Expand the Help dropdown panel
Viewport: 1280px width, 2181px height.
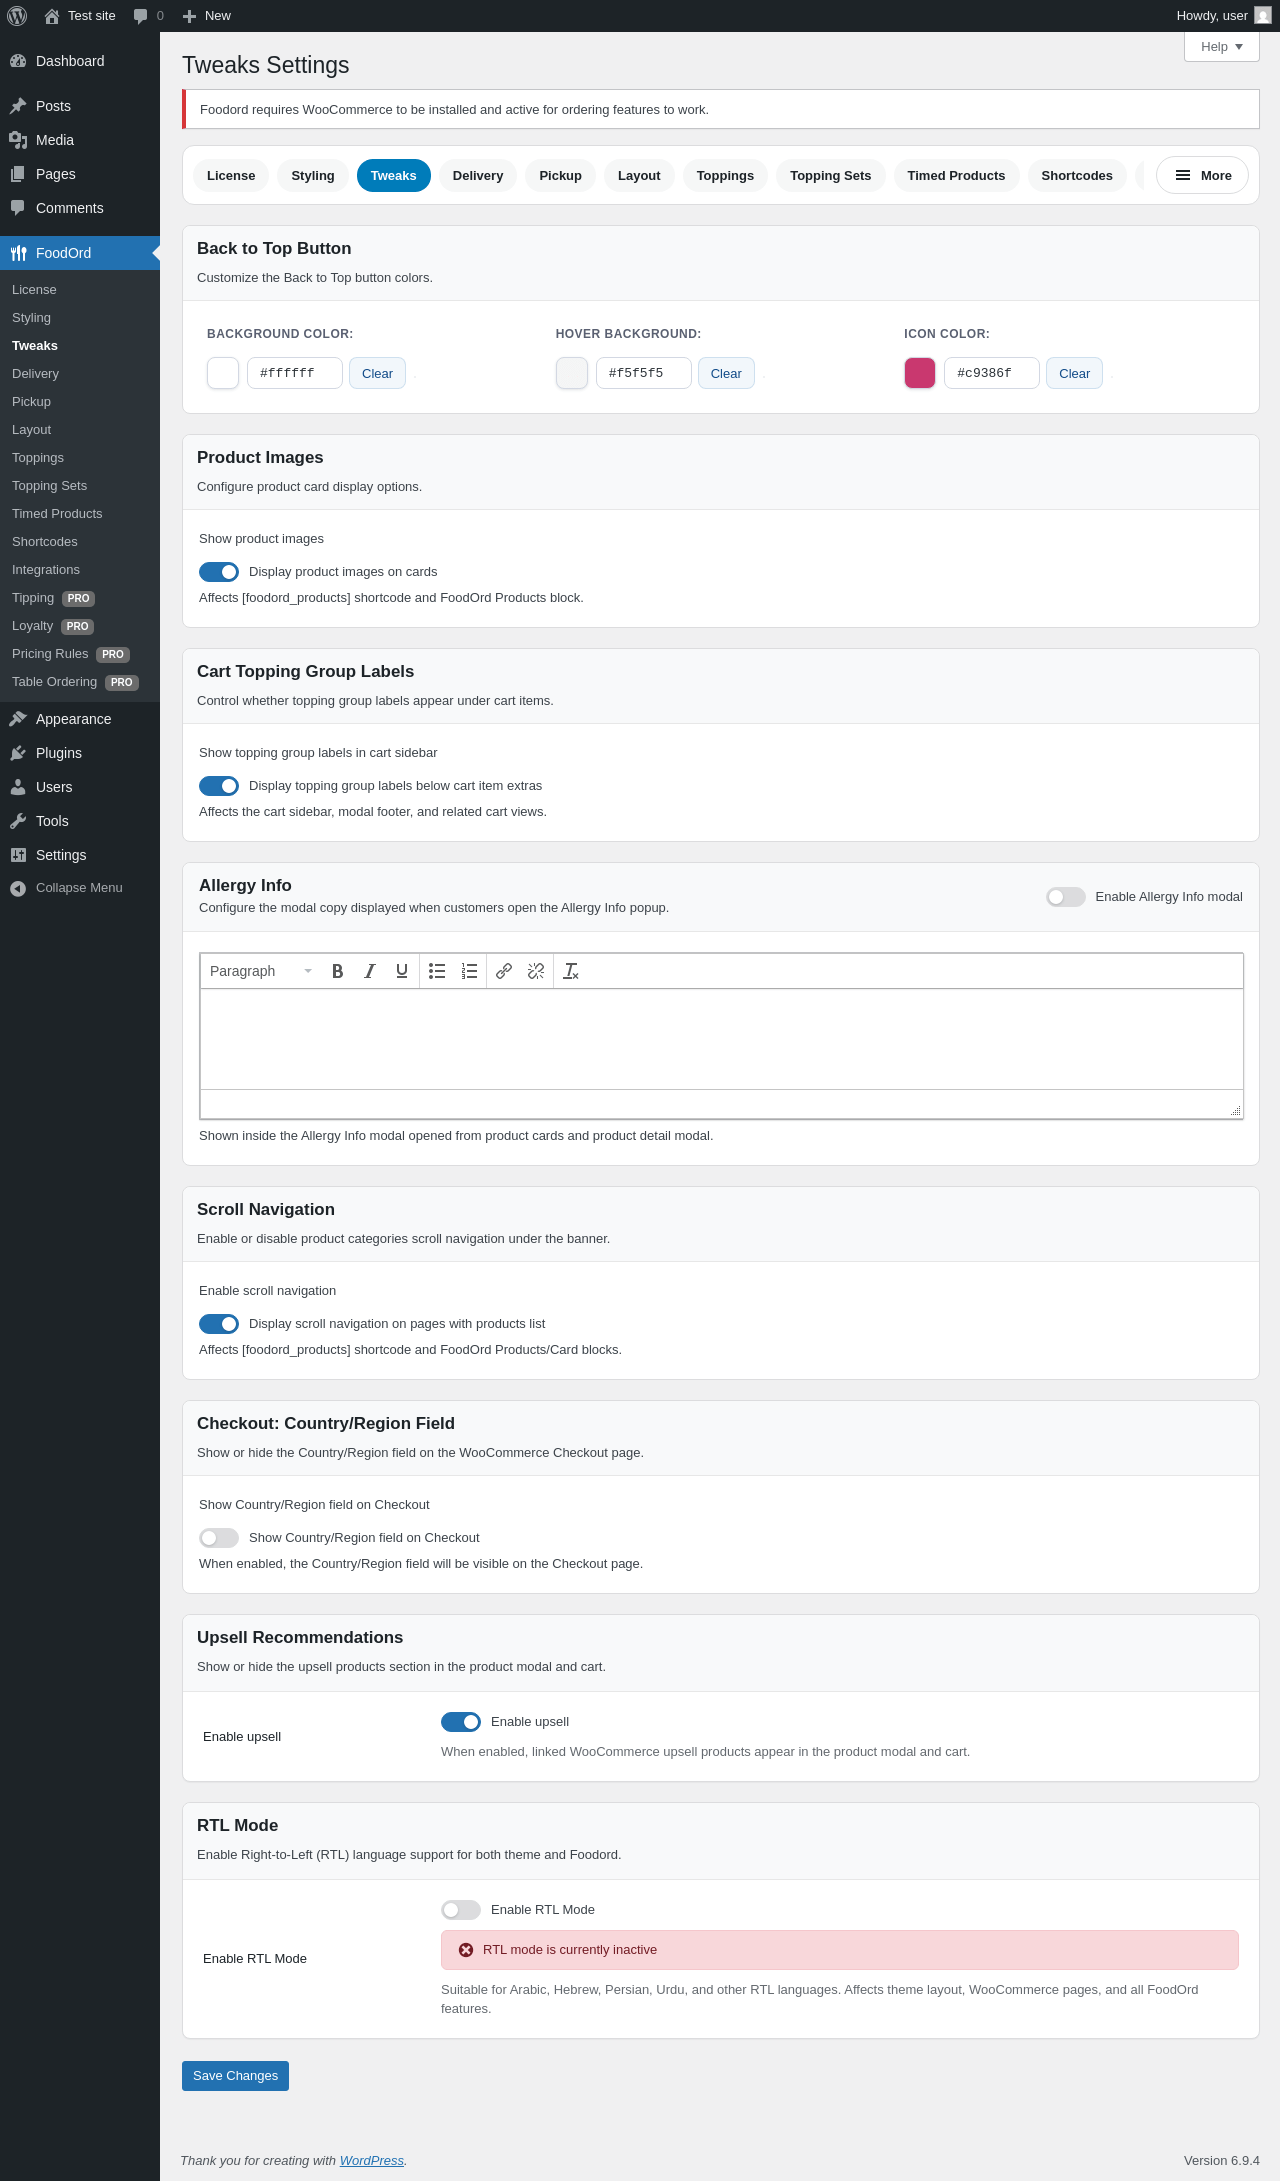[x=1221, y=47]
